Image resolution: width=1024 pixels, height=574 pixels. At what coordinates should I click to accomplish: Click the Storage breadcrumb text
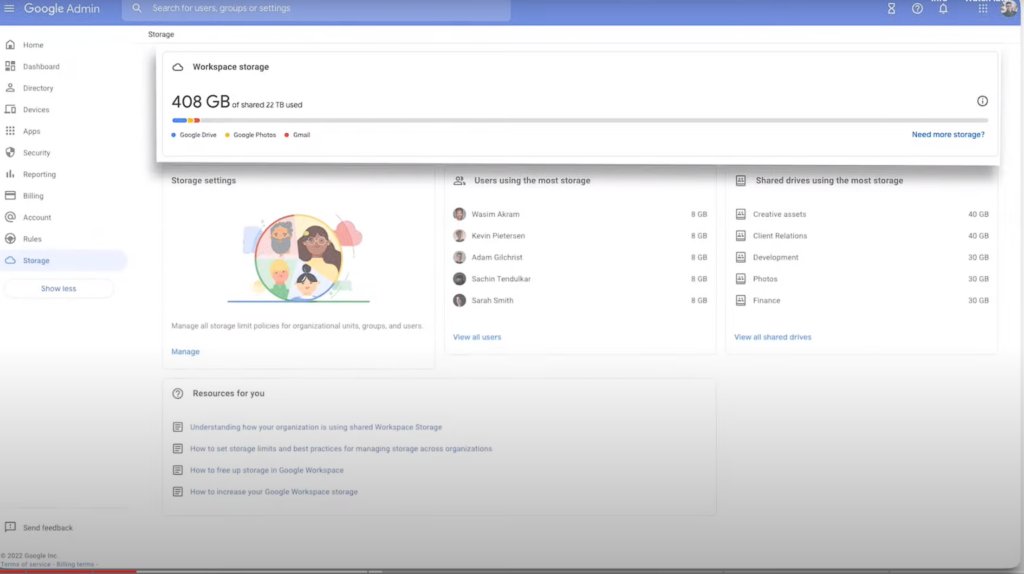(x=161, y=35)
